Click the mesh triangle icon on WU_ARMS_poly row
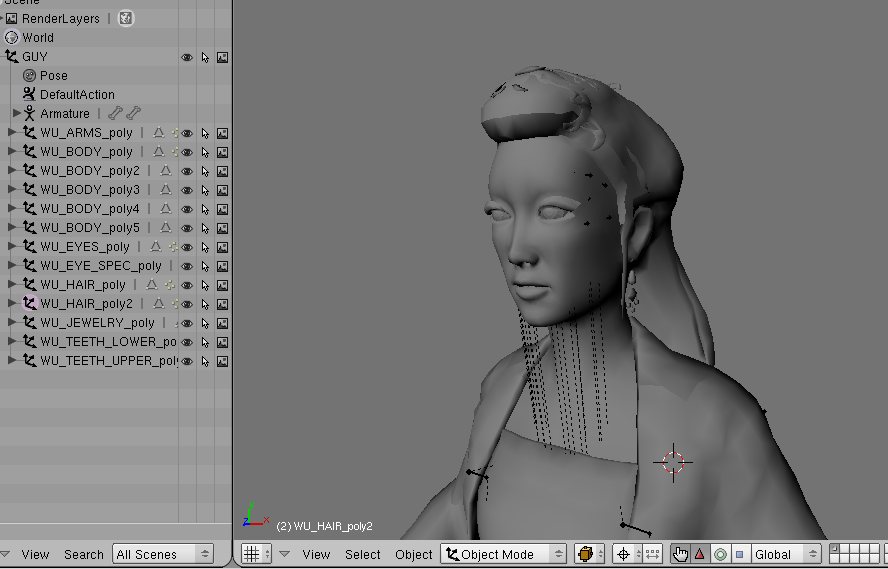This screenshot has height=569, width=888. (x=159, y=133)
